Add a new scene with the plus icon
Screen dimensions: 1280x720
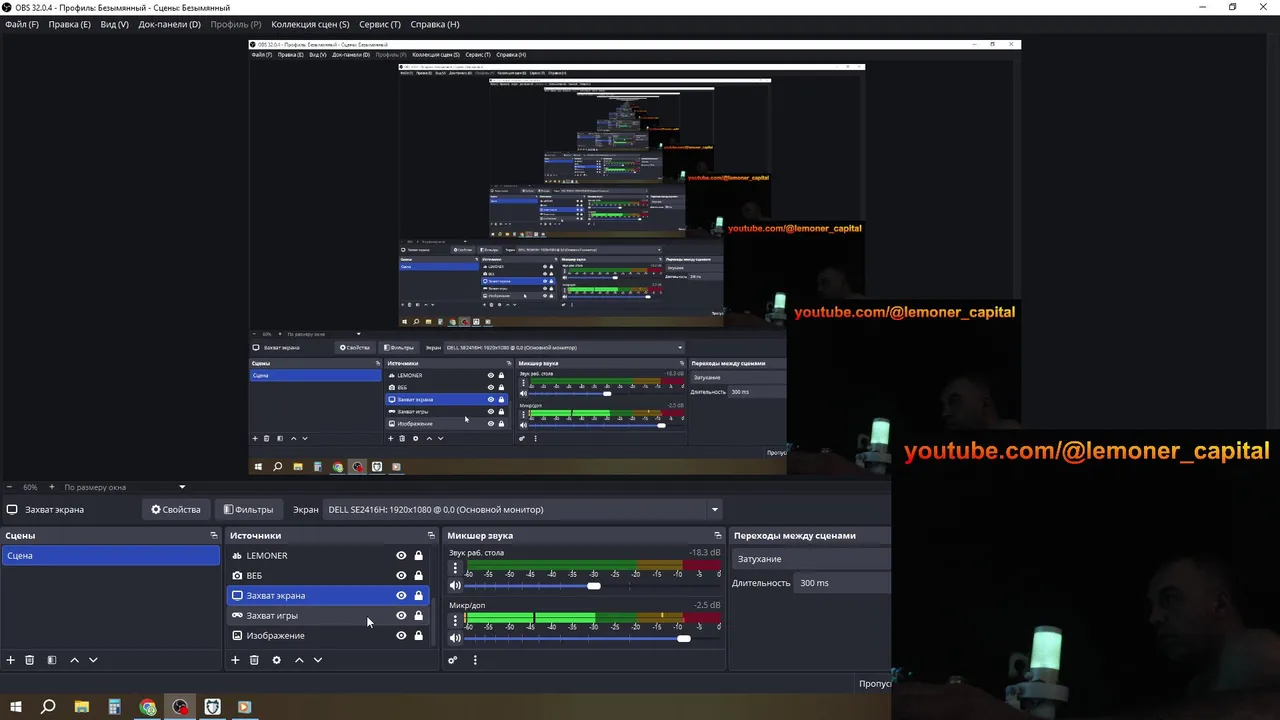coord(11,660)
